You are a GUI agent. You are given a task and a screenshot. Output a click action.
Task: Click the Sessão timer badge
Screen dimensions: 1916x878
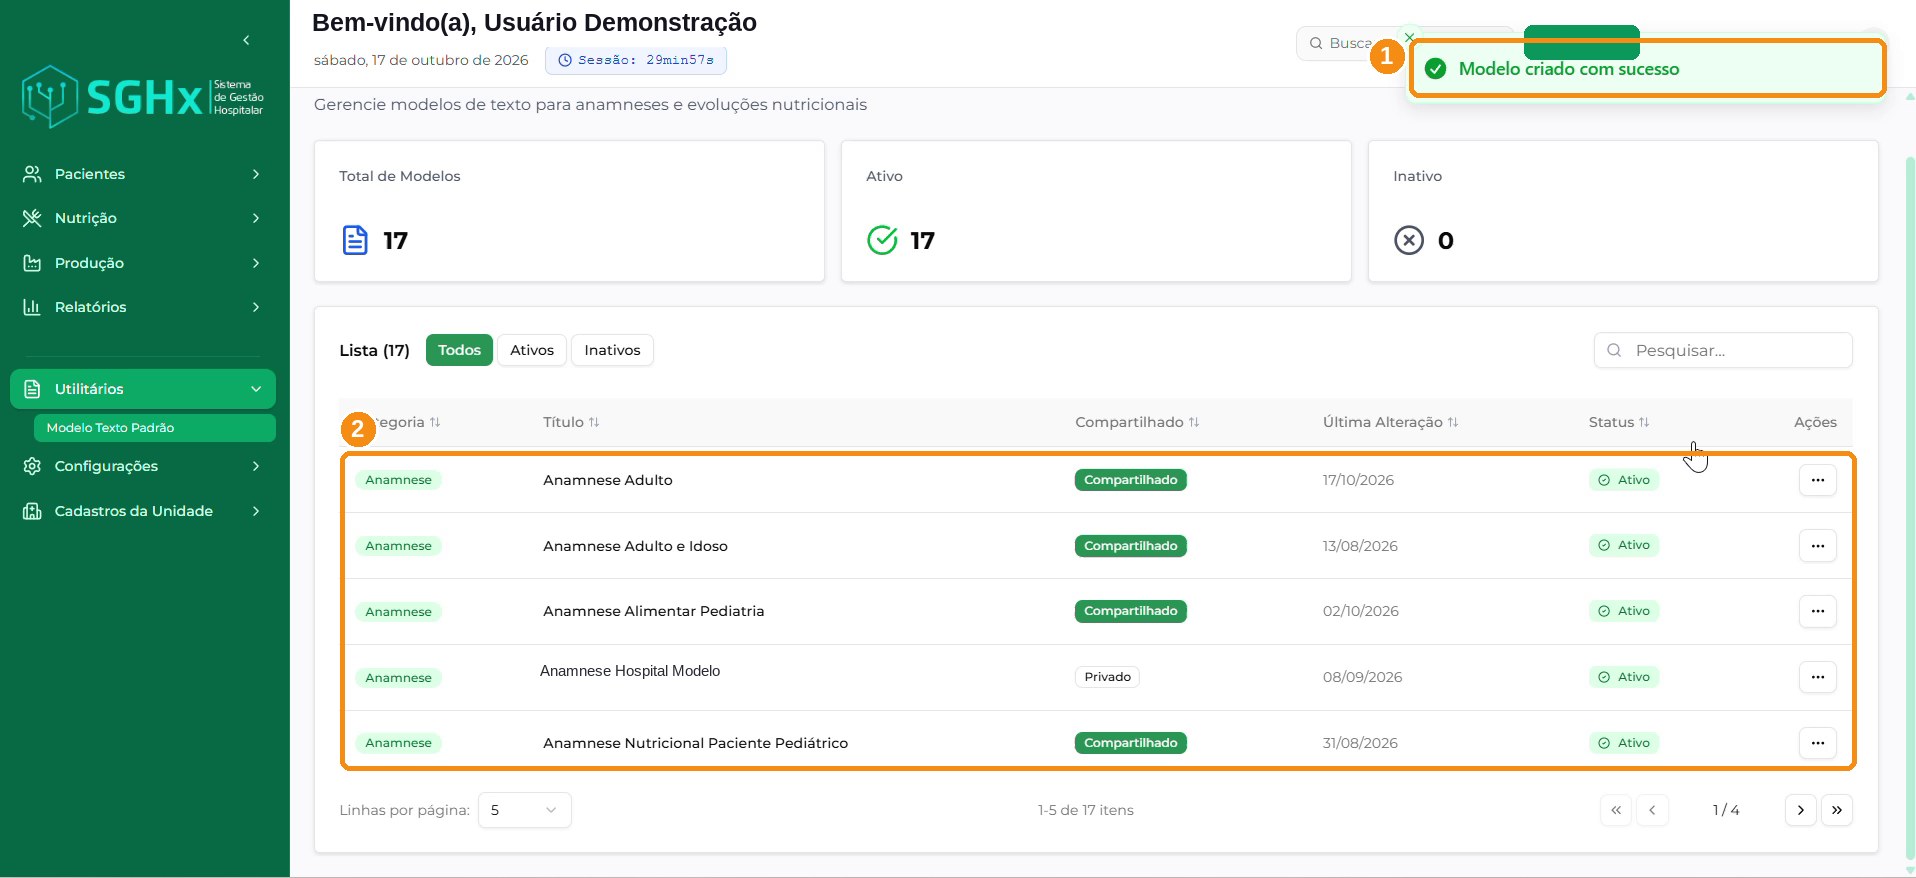coord(636,60)
